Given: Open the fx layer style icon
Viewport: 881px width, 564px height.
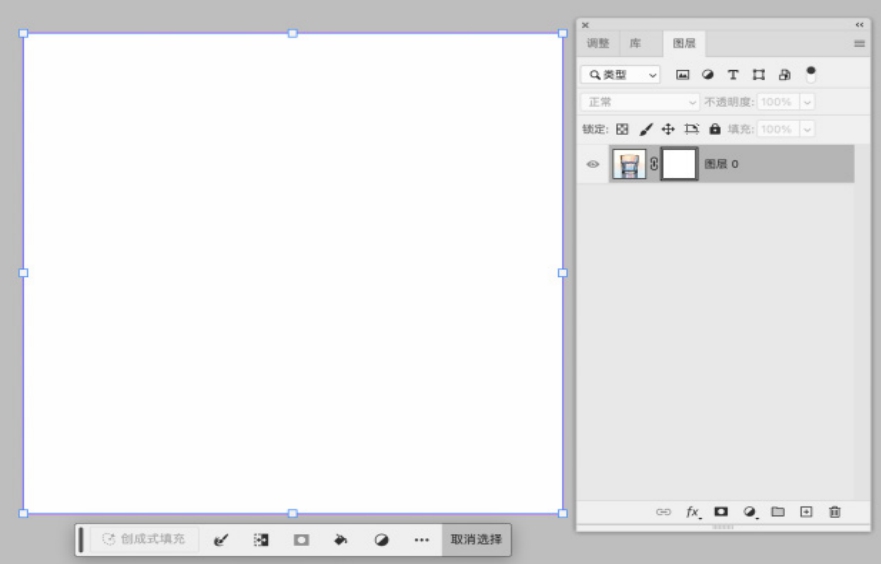Looking at the screenshot, I should point(692,511).
